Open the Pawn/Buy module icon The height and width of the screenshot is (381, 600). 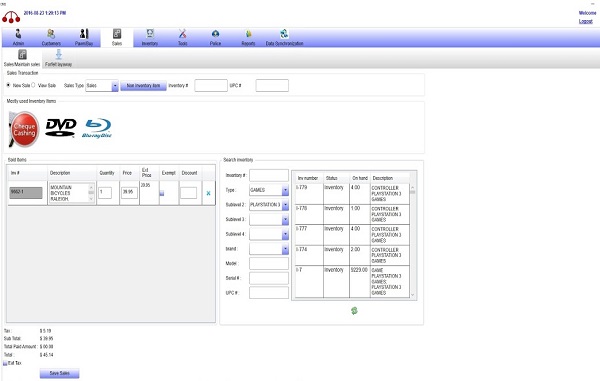84,34
